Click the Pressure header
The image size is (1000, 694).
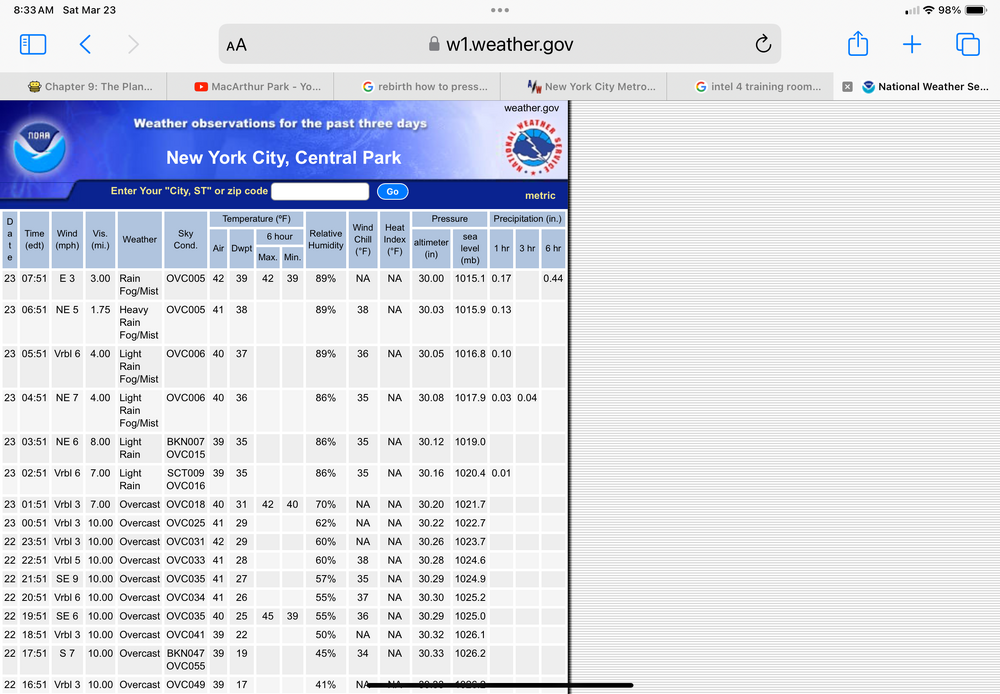click(450, 219)
